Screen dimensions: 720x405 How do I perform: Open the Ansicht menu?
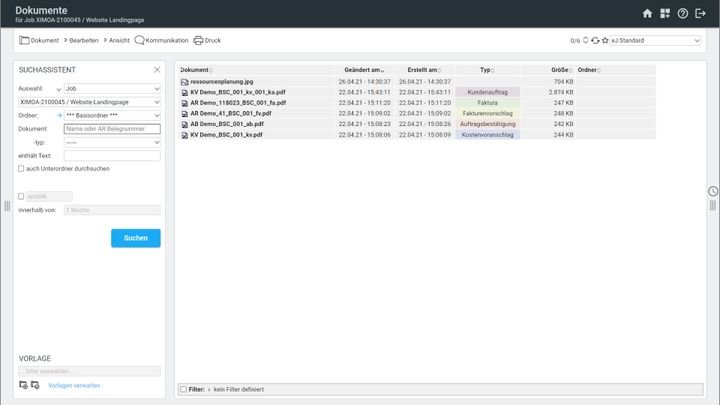point(118,41)
